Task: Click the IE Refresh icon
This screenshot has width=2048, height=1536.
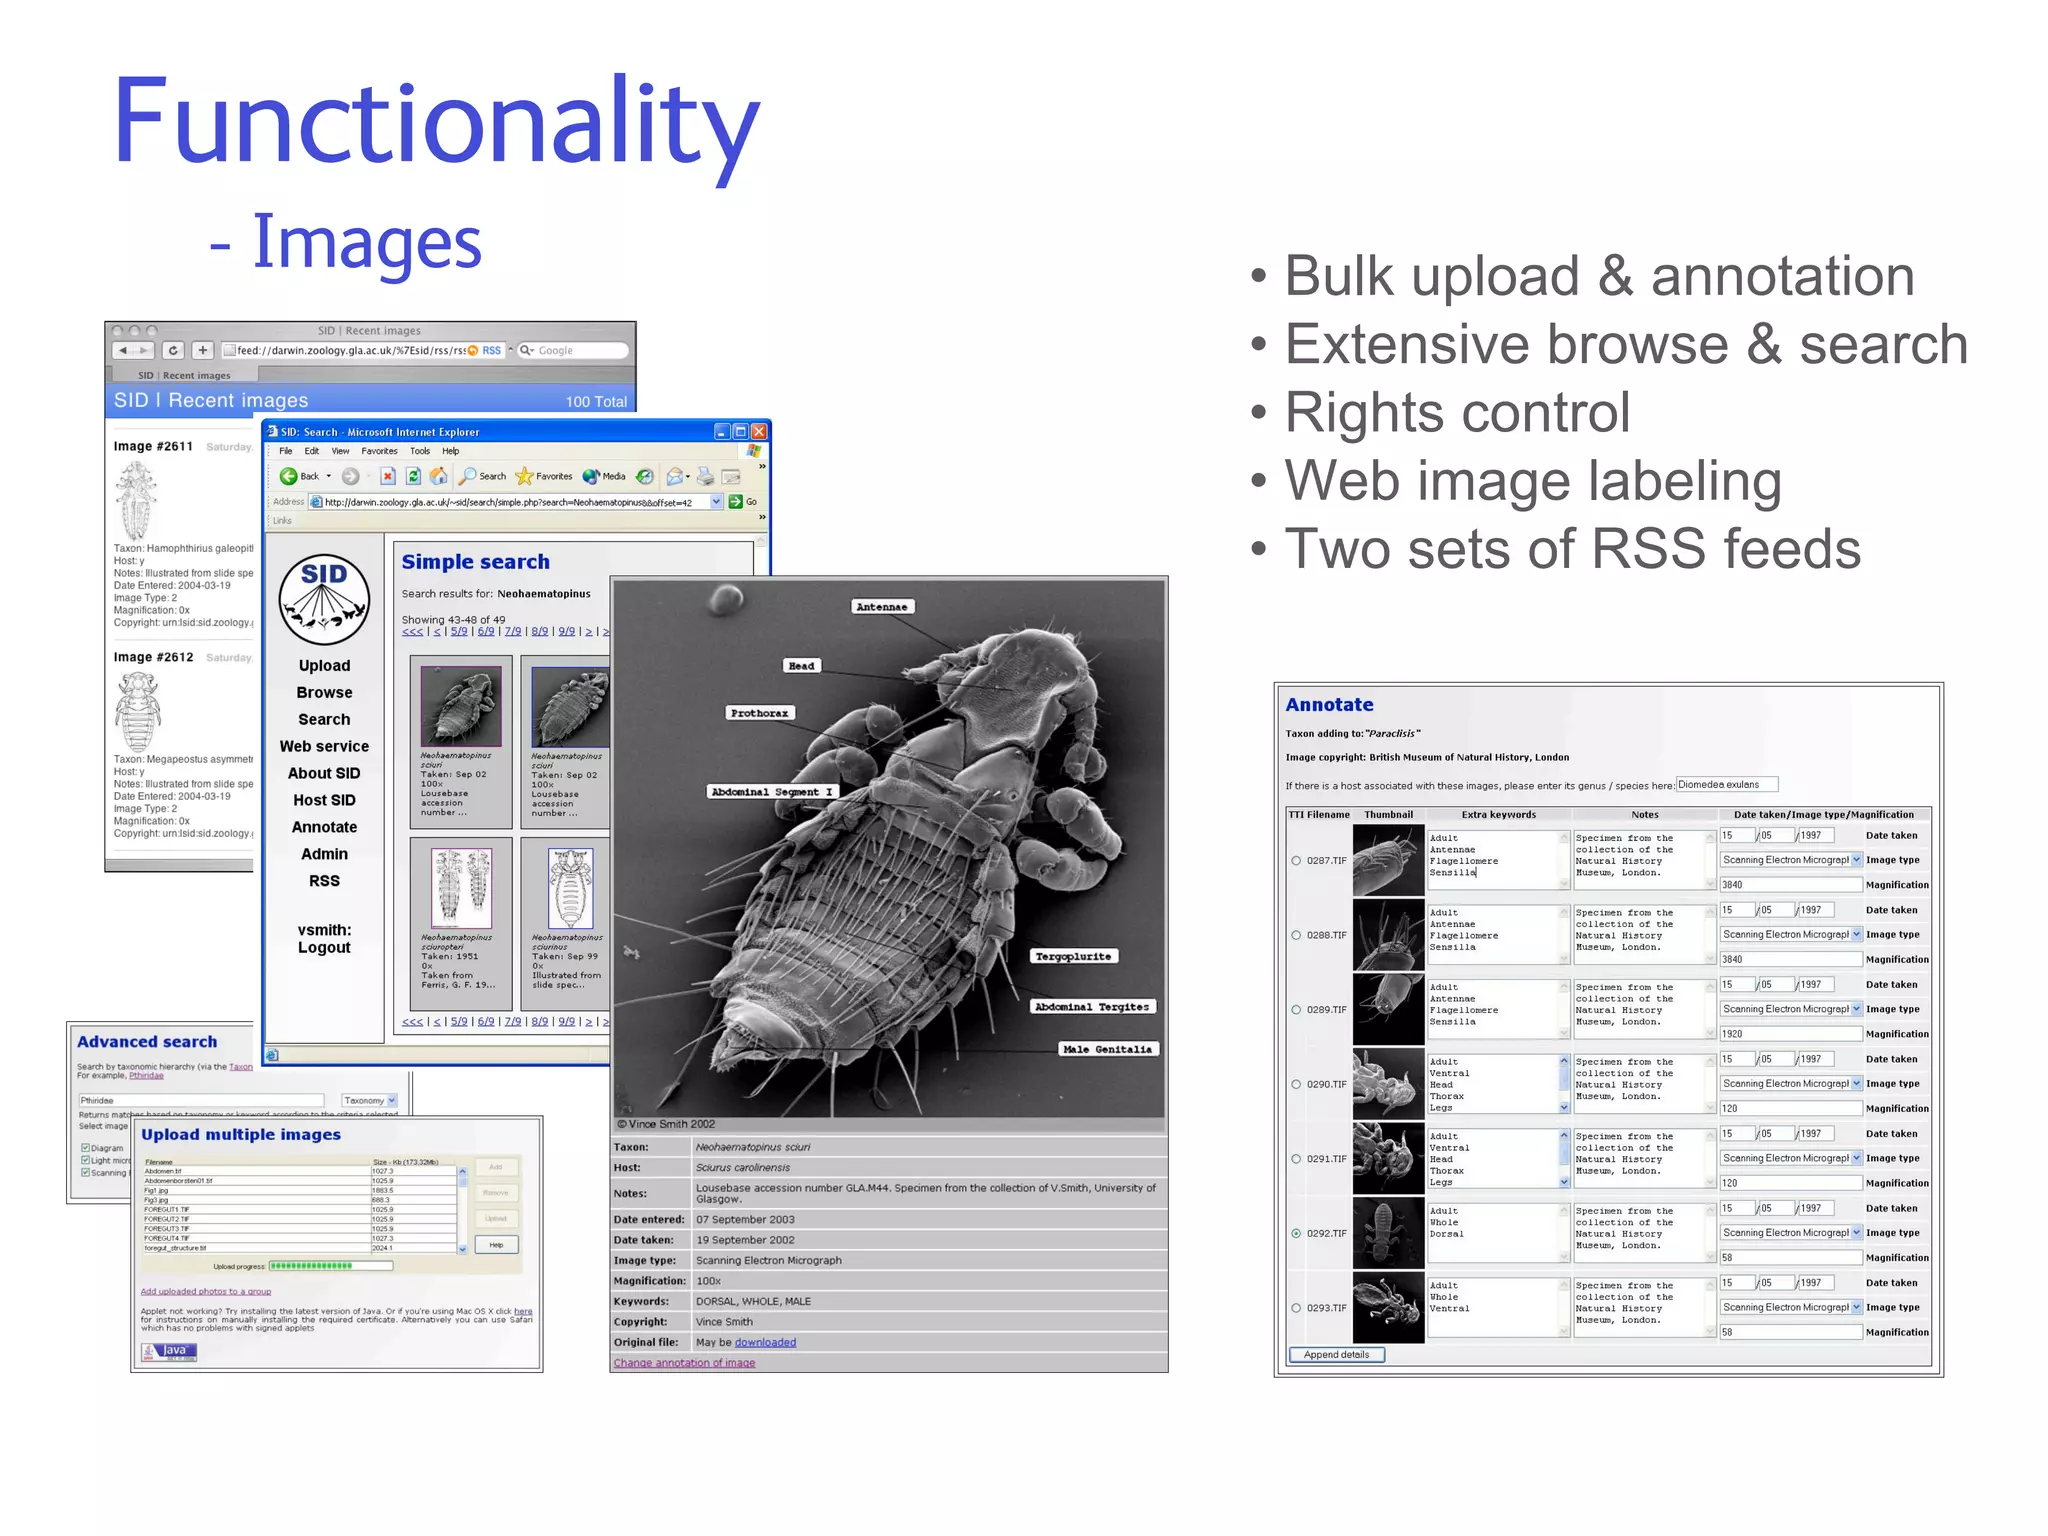Action: click(413, 476)
